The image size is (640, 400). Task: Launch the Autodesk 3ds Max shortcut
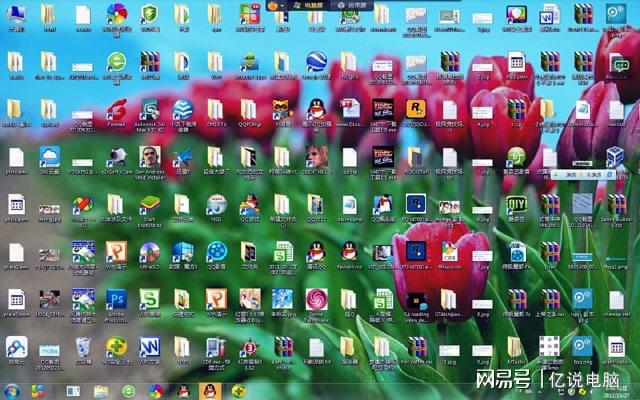(x=149, y=109)
